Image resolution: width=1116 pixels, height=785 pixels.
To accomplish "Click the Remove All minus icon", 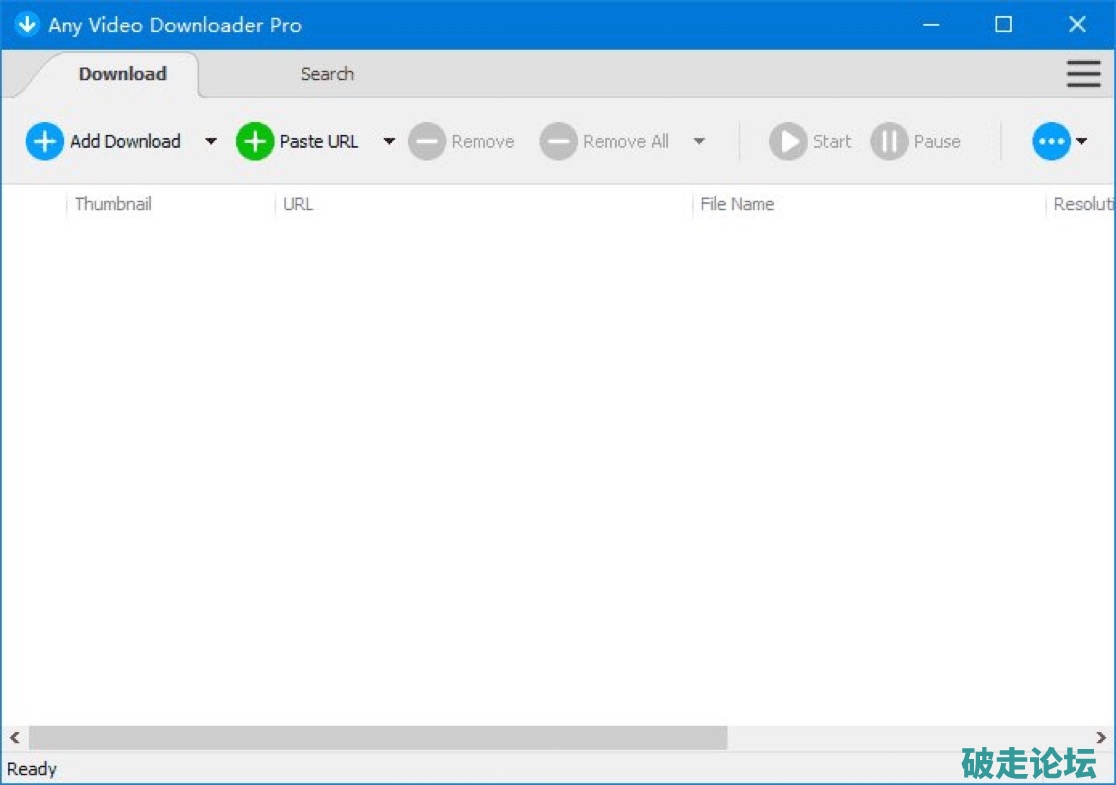I will [558, 142].
